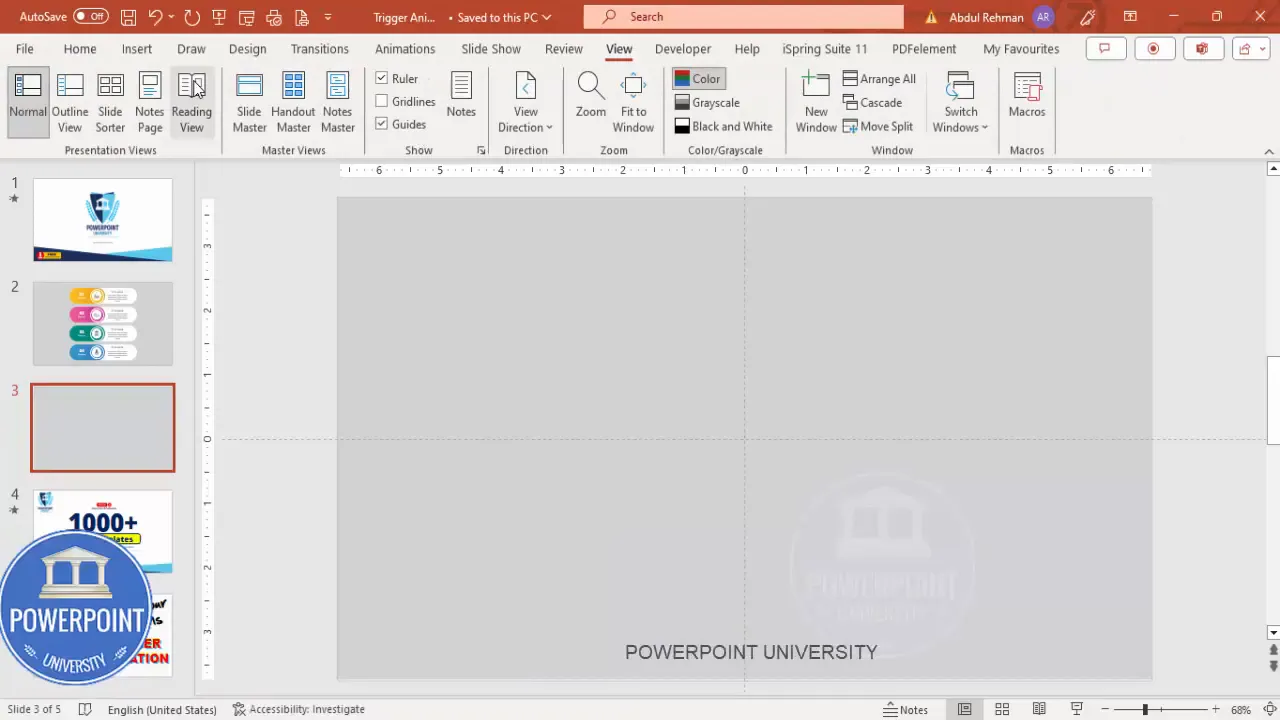Collapse the ribbon
The width and height of the screenshot is (1280, 720).
coord(1270,152)
